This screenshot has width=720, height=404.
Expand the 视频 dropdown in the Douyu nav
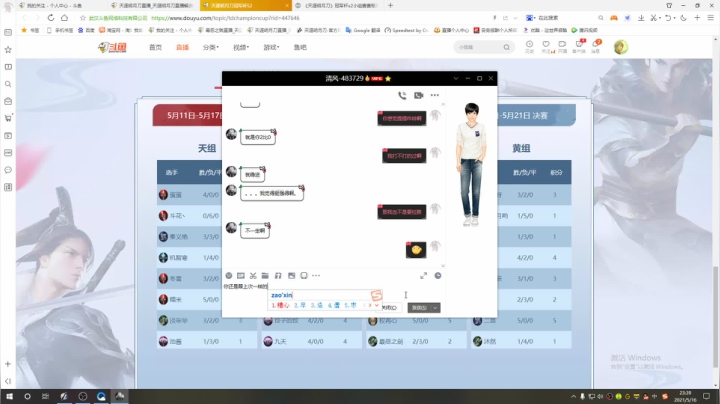click(x=241, y=47)
